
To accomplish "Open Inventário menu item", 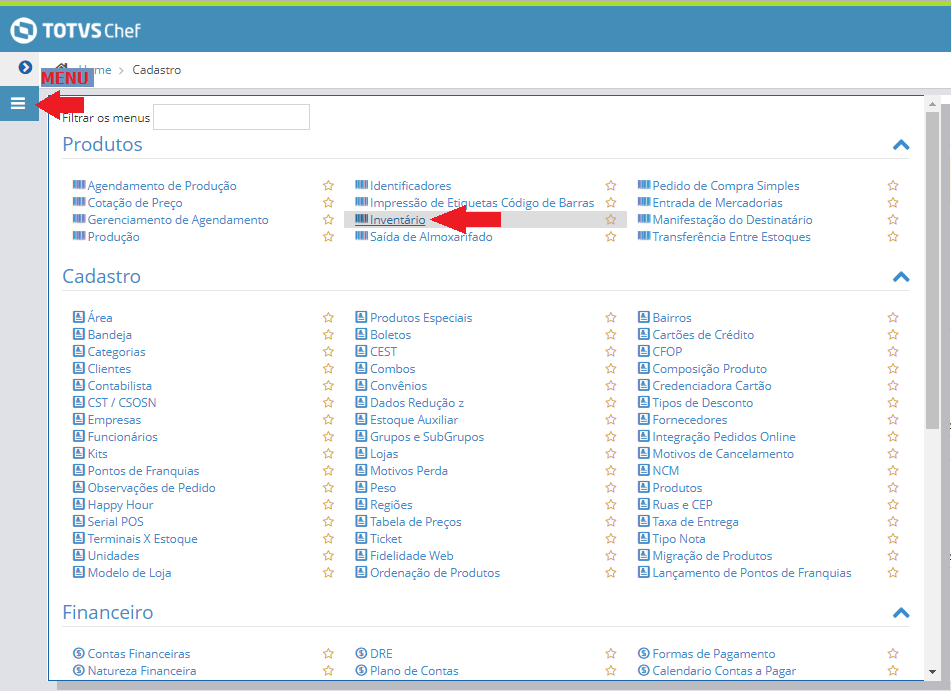I will (x=397, y=220).
